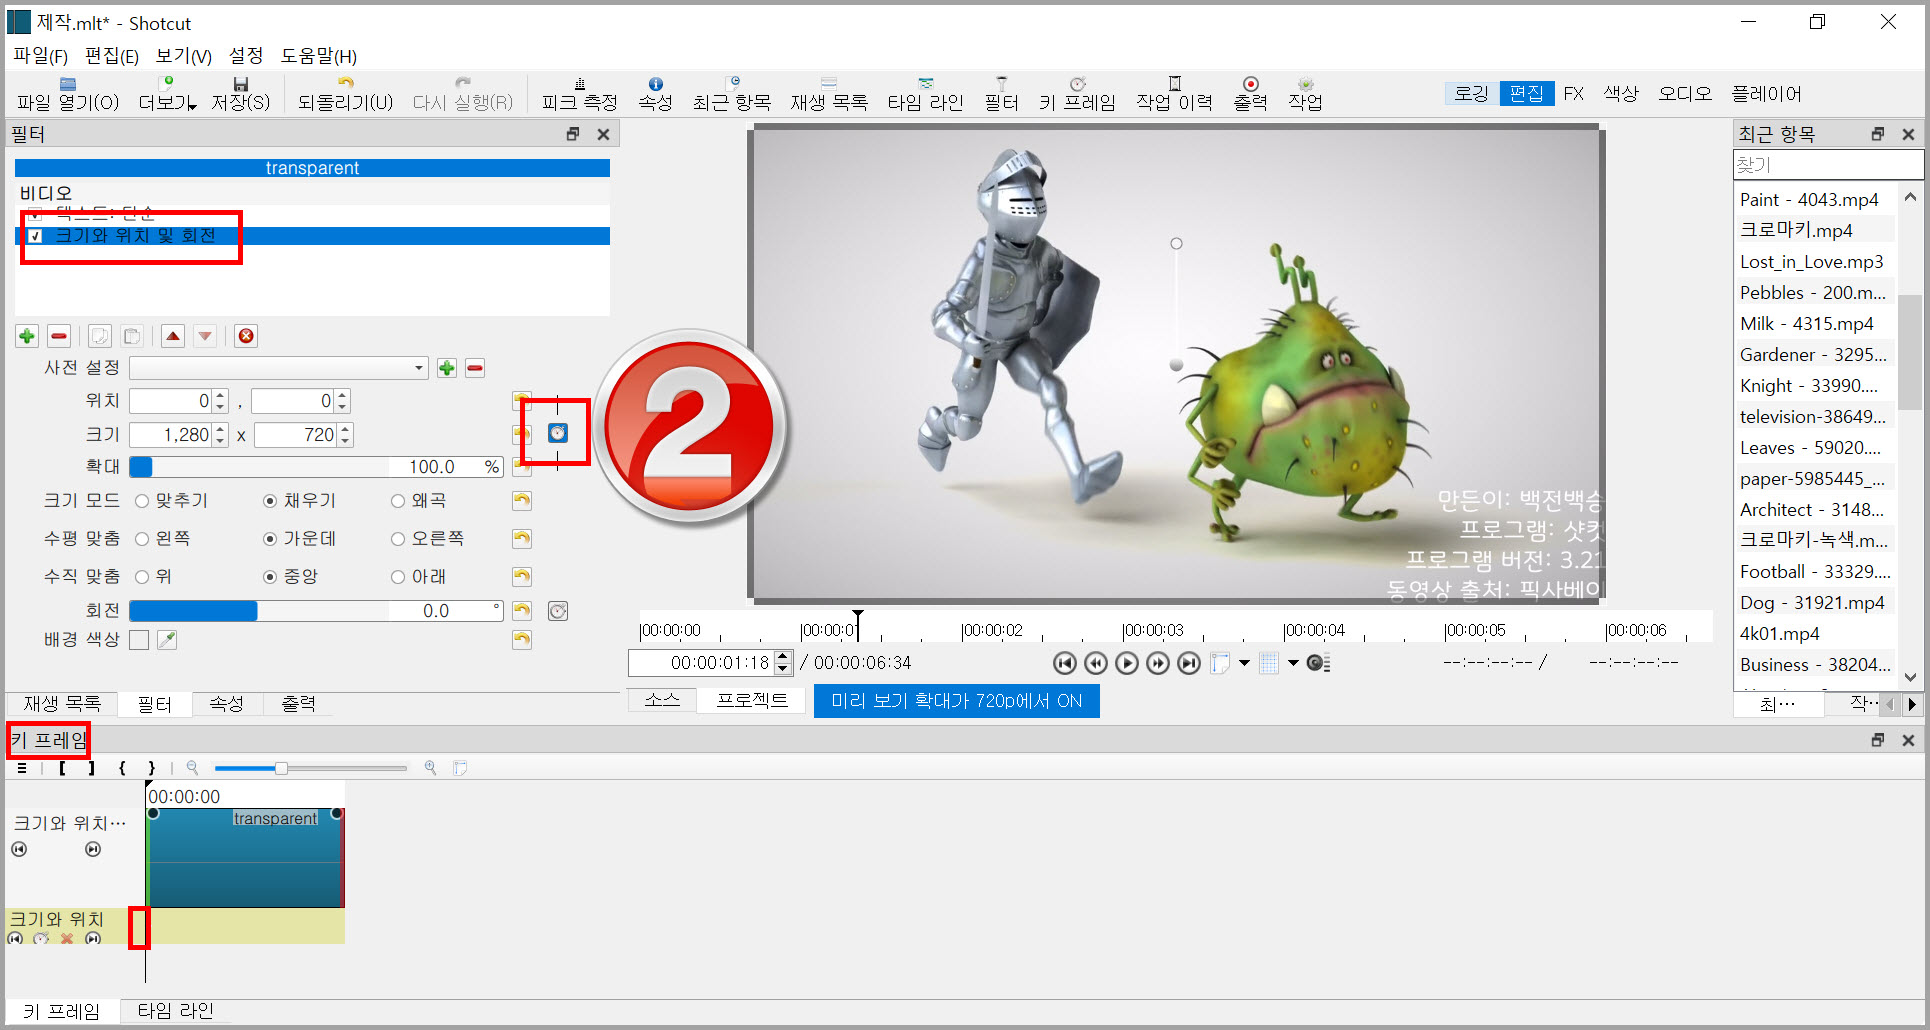The image size is (1930, 1030).
Task: Click the 미리 보기 확대가 720p에서 ON notice
Action: [x=956, y=701]
